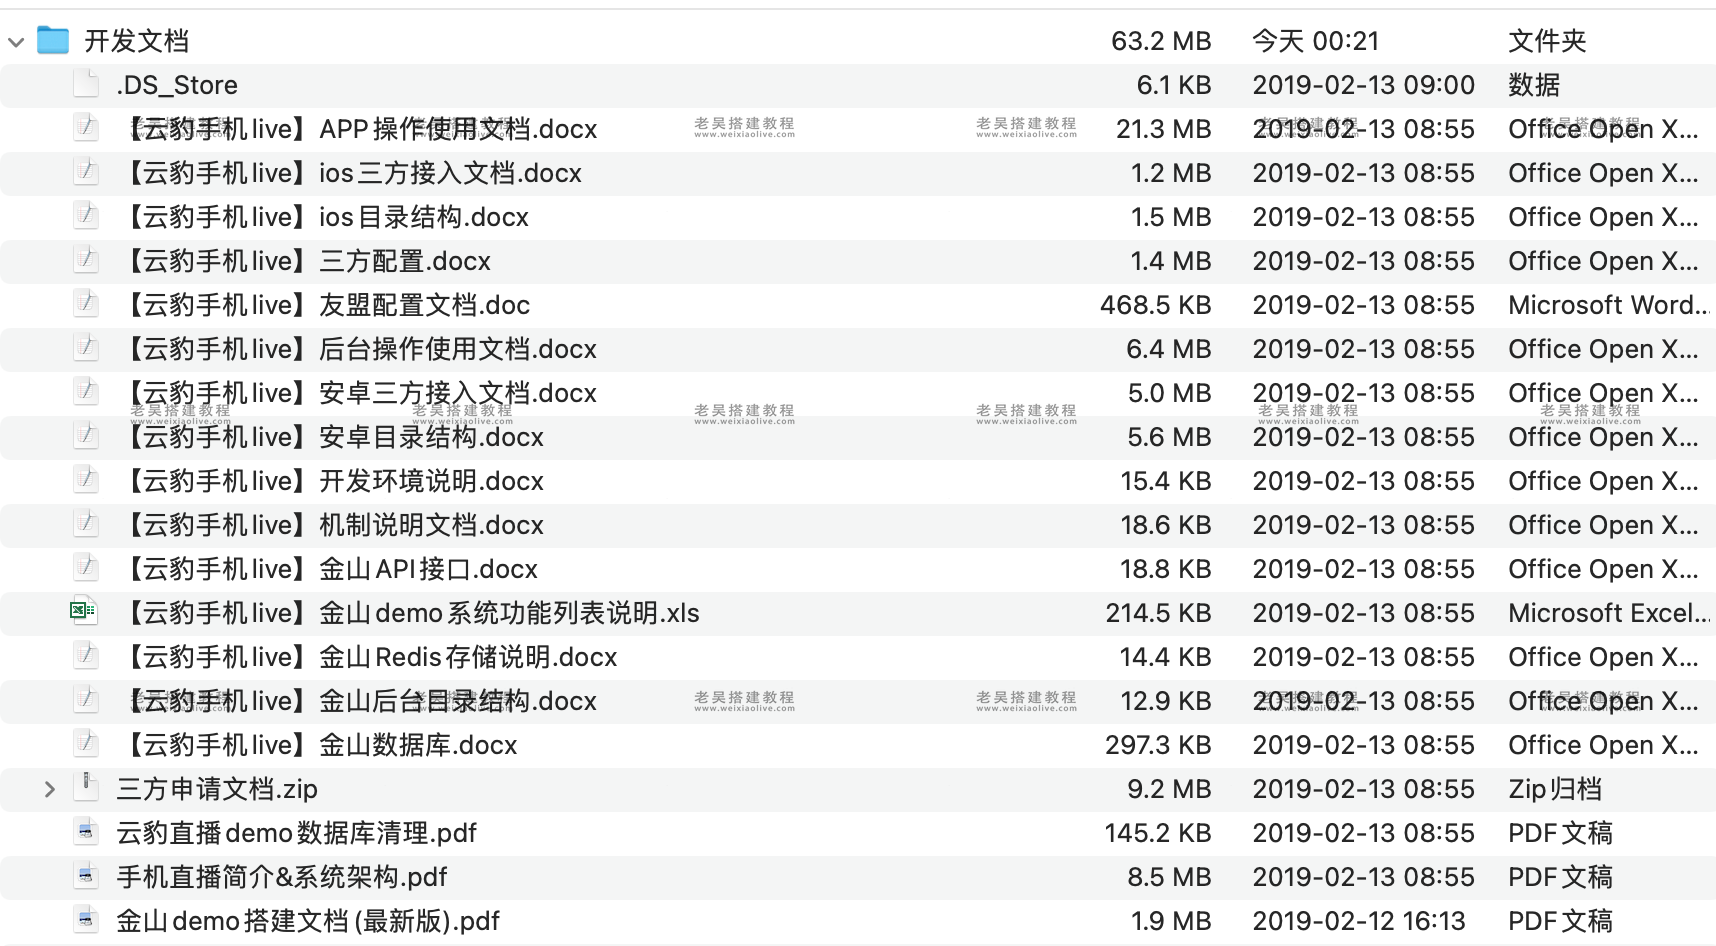Expand the 三方申请文档.zip disclosure triangle

click(x=48, y=789)
